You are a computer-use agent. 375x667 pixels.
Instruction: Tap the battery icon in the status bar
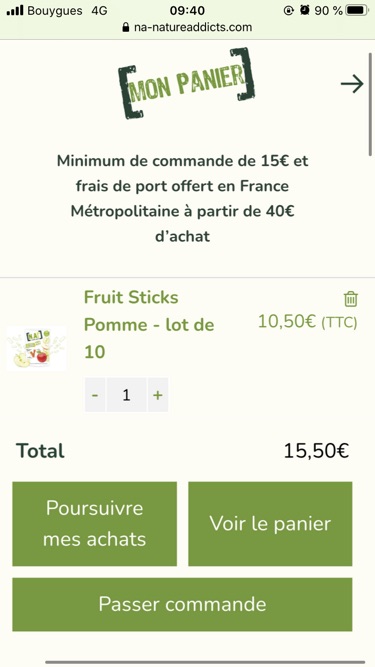pyautogui.click(x=357, y=10)
